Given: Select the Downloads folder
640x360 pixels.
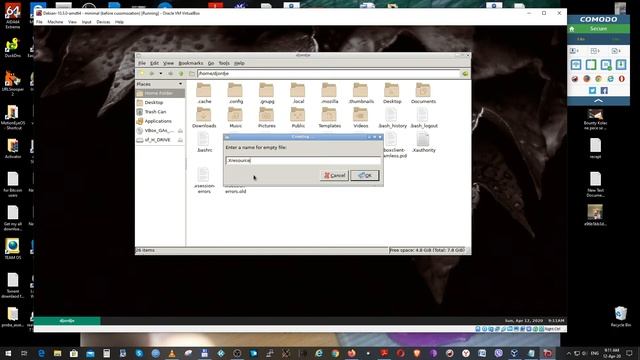Looking at the screenshot, I should point(204,117).
